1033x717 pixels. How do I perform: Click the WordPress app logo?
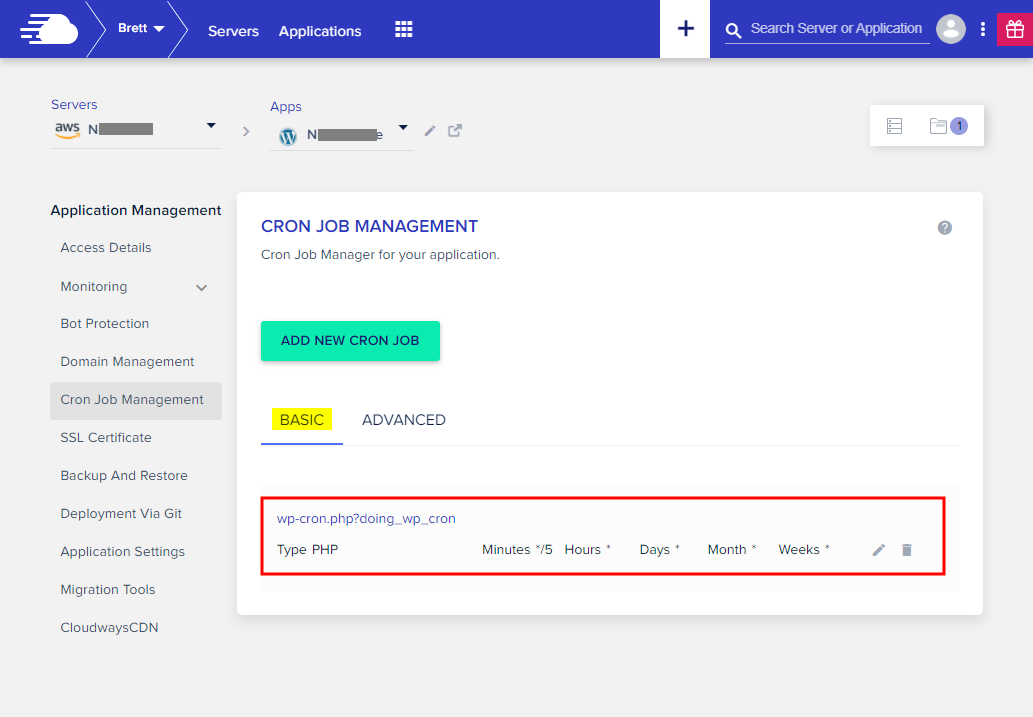click(x=288, y=136)
